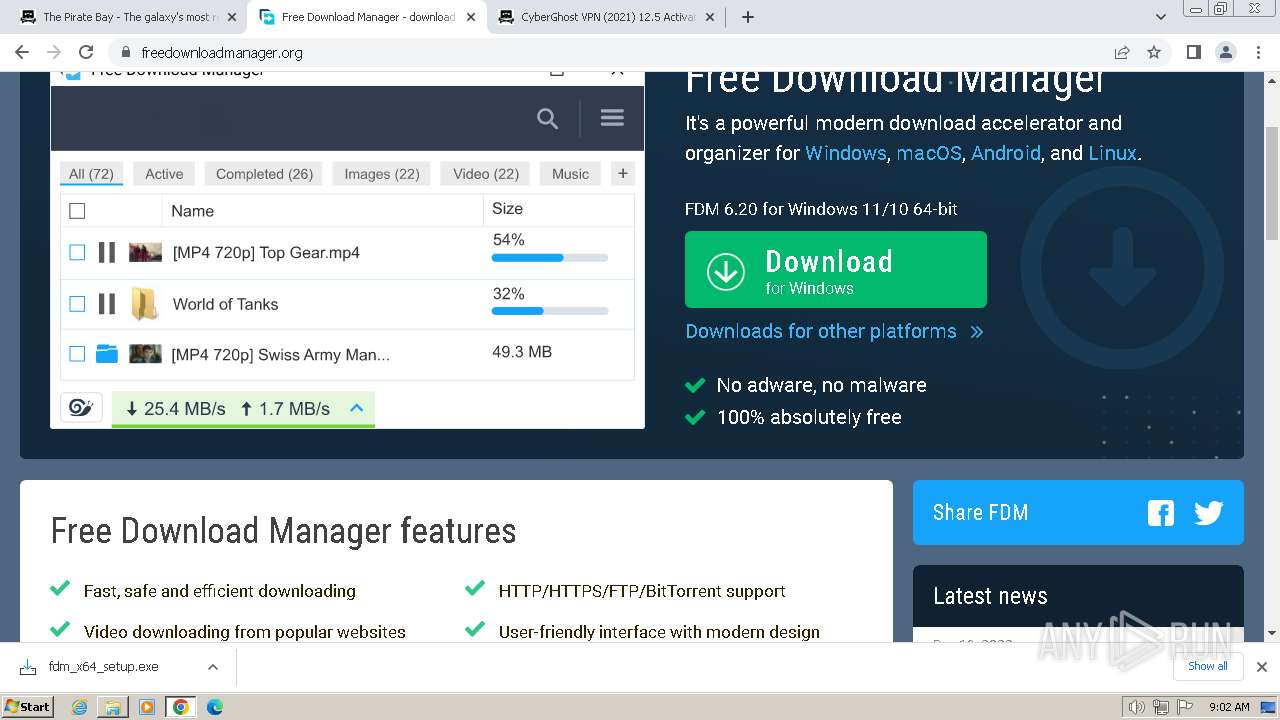Open Internet Explorer from taskbar

click(79, 707)
